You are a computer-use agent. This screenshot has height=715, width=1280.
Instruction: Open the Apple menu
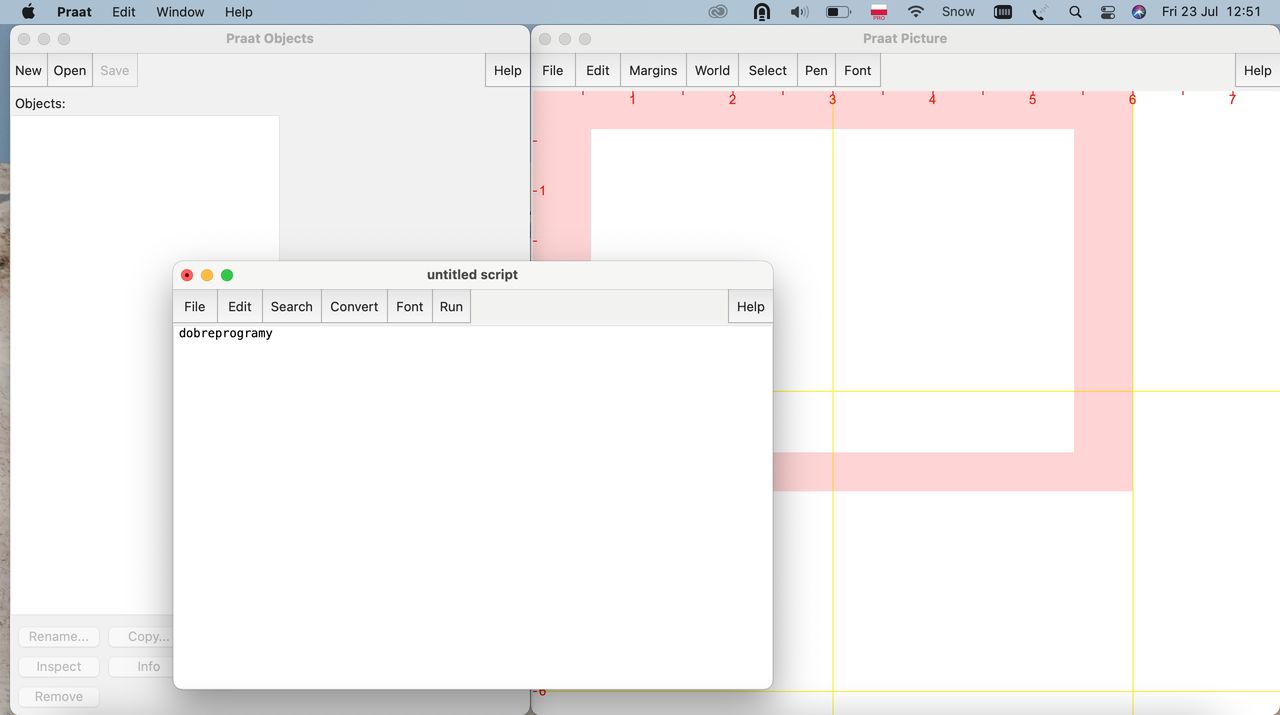28,12
